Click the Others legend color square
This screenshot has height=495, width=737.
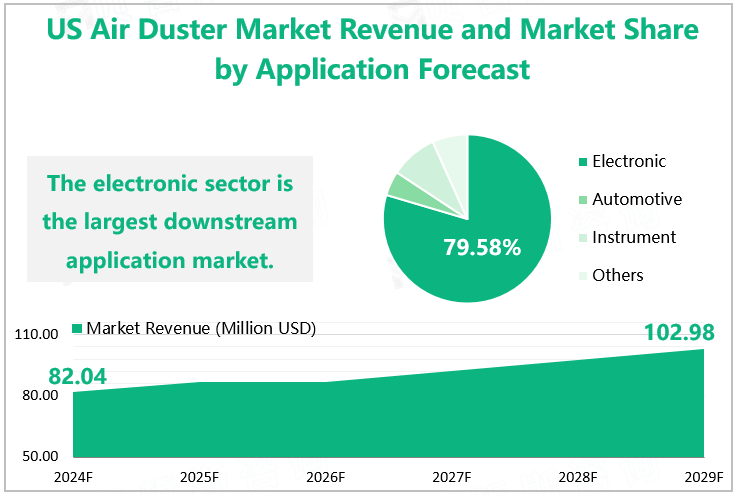pos(583,276)
